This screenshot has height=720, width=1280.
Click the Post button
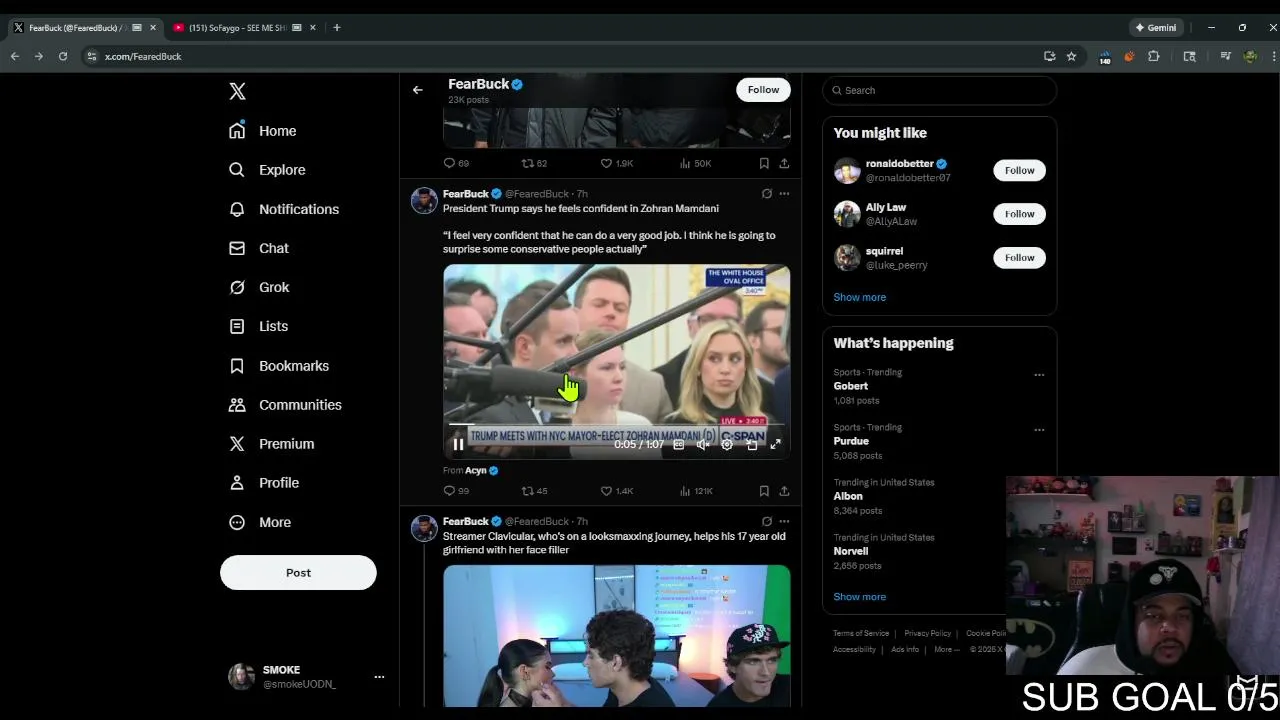click(298, 573)
